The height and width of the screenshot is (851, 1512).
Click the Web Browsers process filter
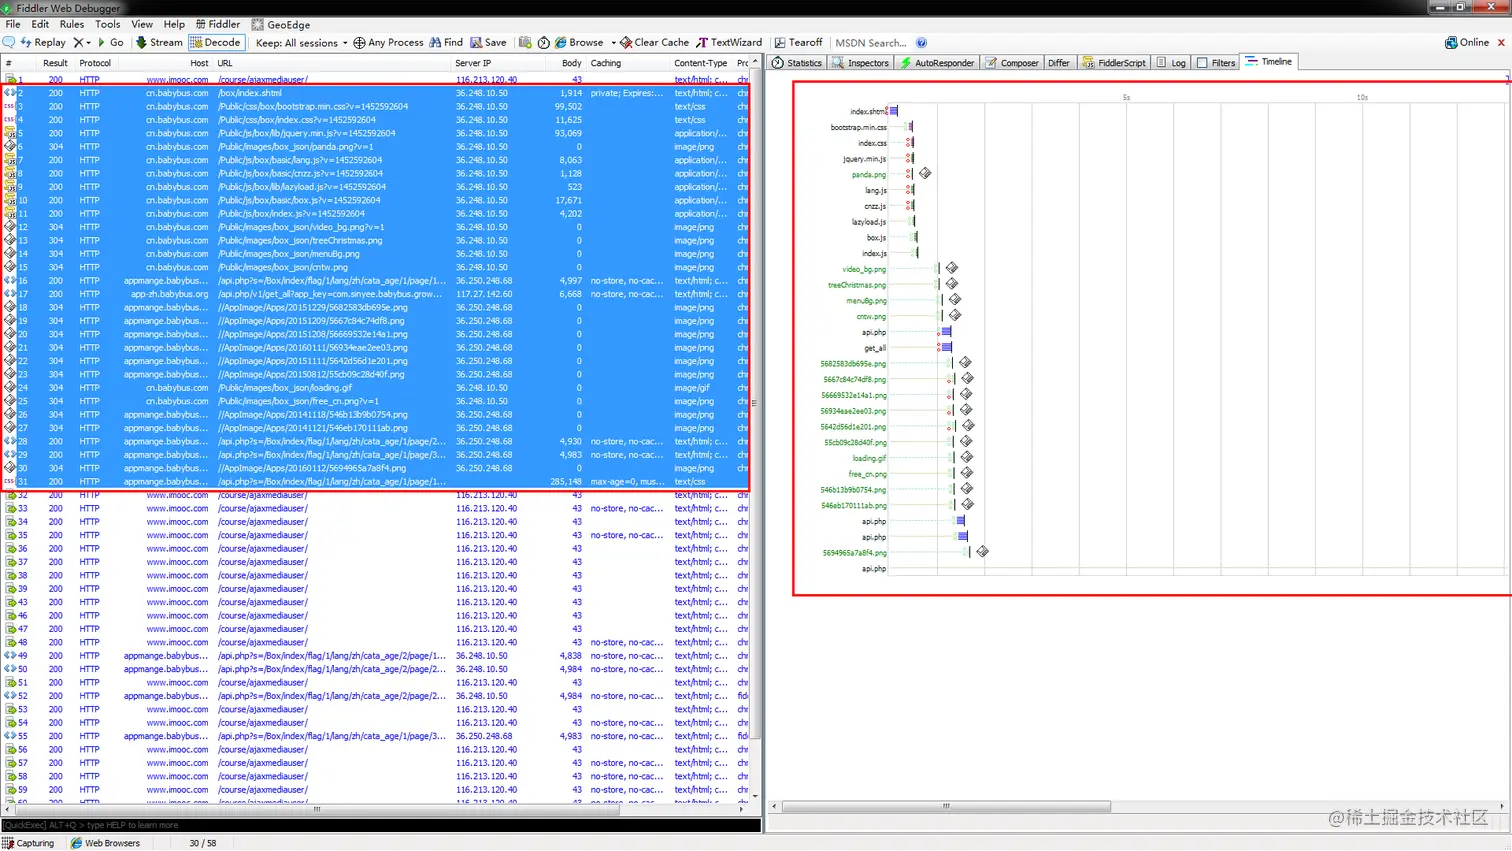105,843
